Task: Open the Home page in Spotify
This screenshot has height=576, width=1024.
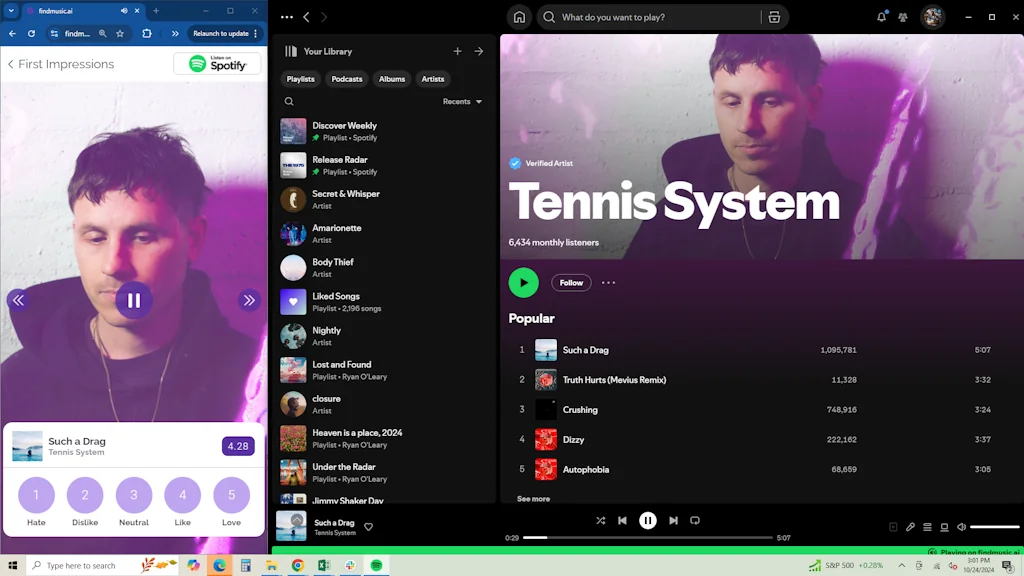Action: pos(519,16)
